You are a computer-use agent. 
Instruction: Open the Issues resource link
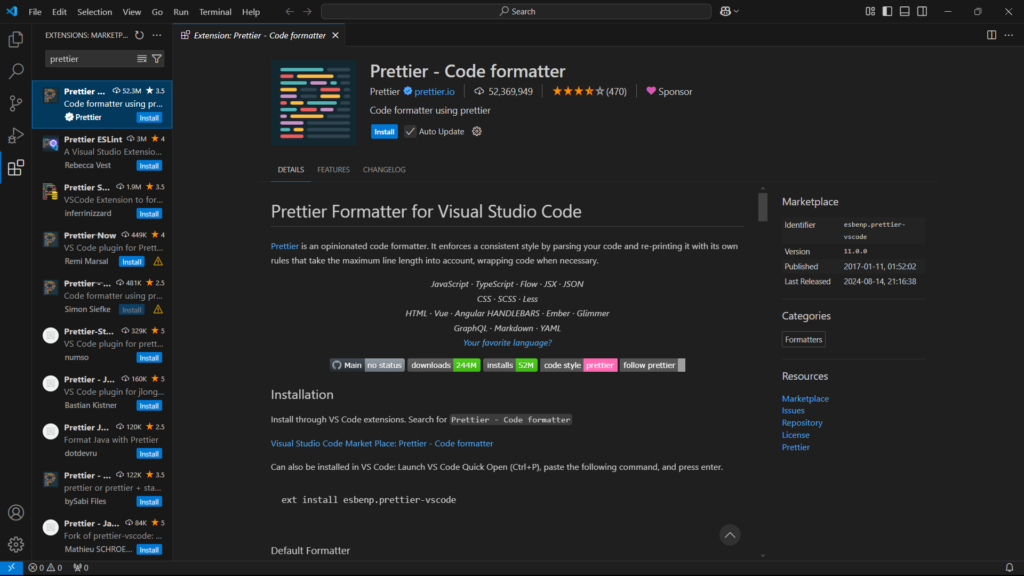click(x=793, y=411)
